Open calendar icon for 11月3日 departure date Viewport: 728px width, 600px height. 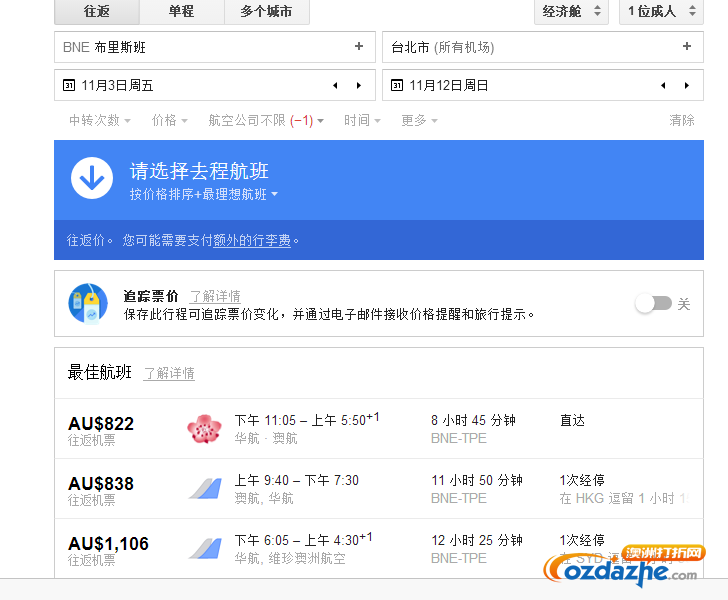pyautogui.click(x=69, y=85)
